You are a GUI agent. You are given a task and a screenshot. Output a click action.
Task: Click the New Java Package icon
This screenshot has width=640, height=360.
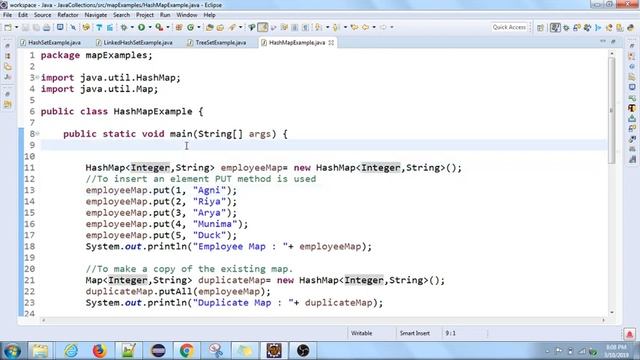[x=179, y=27]
